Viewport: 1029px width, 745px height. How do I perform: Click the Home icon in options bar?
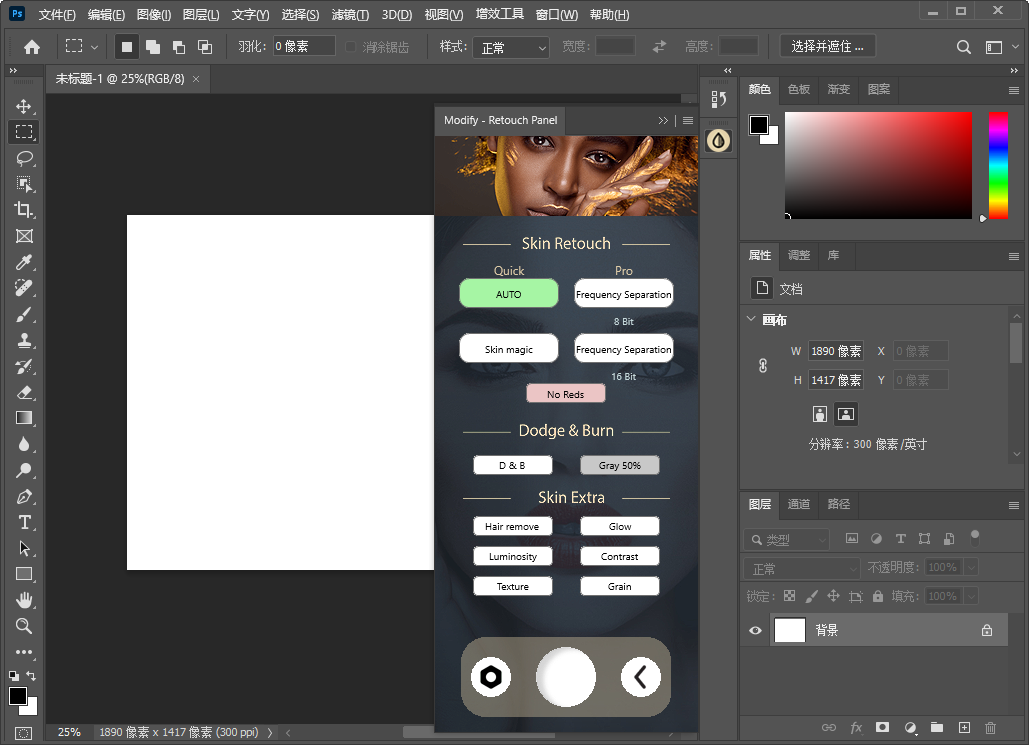(x=32, y=47)
